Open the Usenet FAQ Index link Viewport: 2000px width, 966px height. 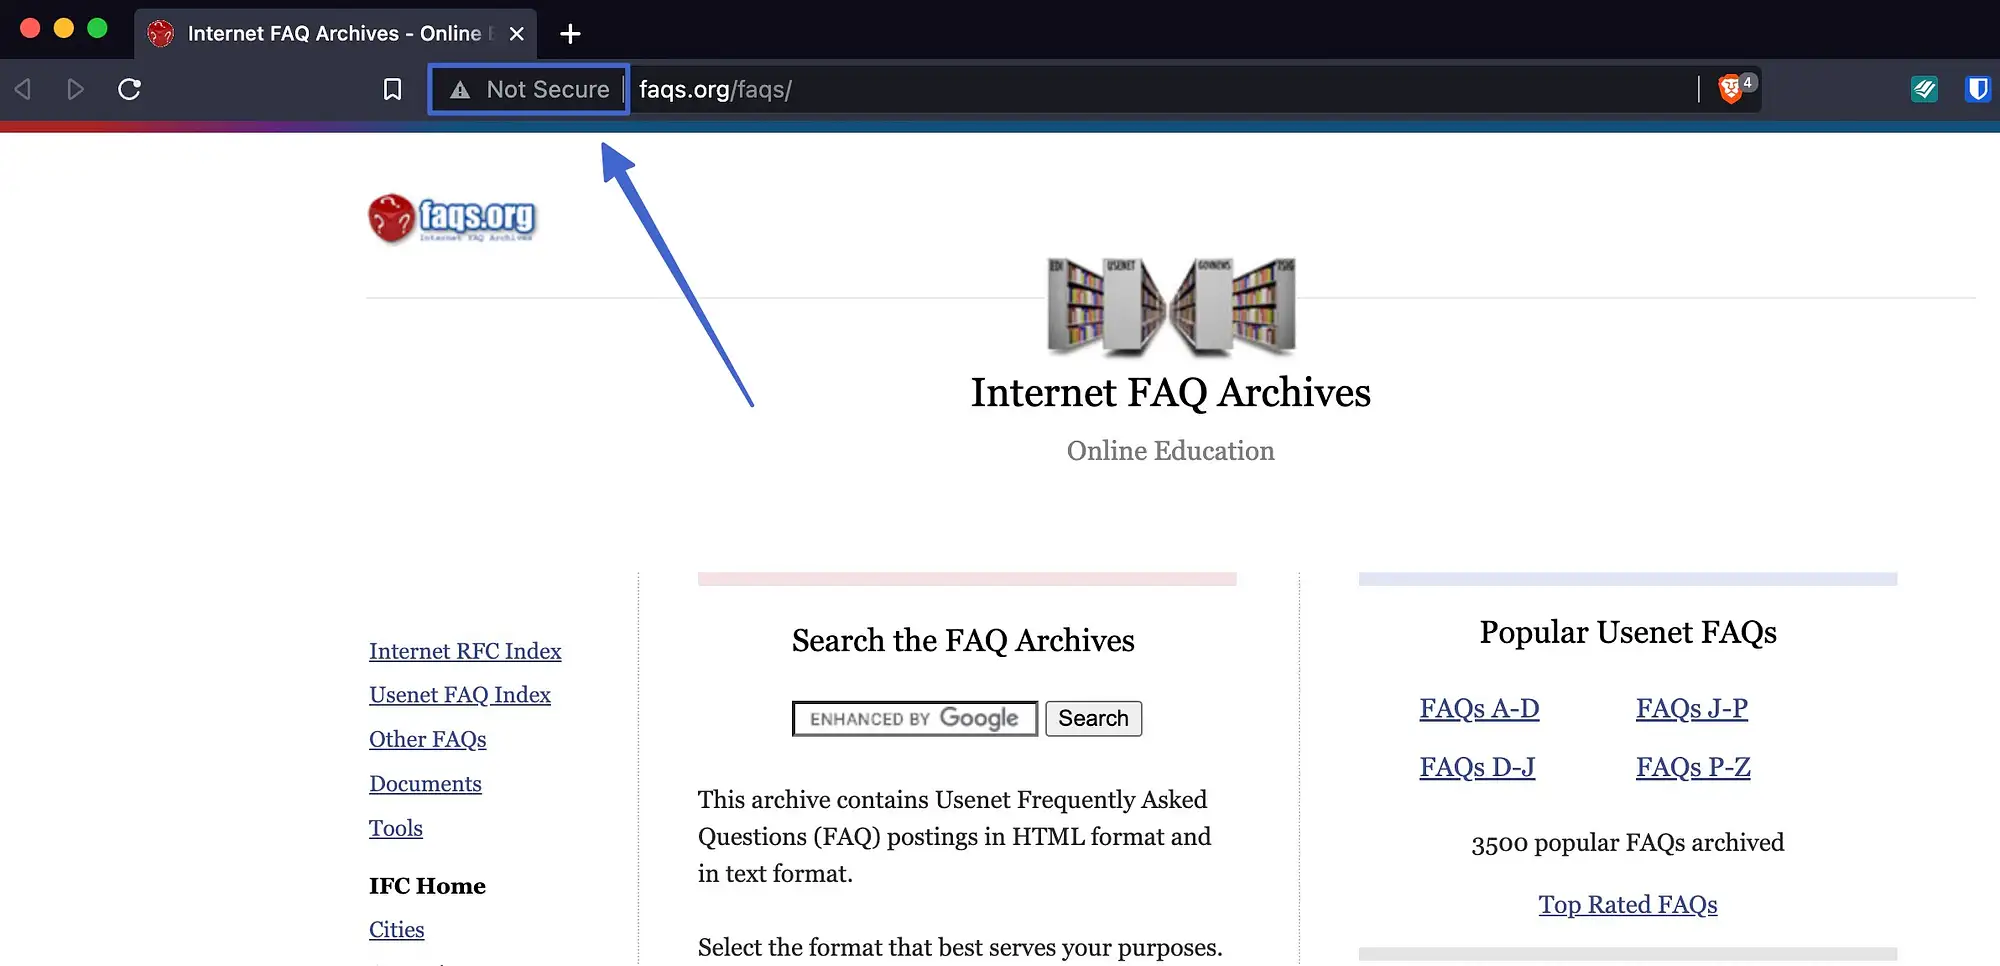click(x=460, y=695)
